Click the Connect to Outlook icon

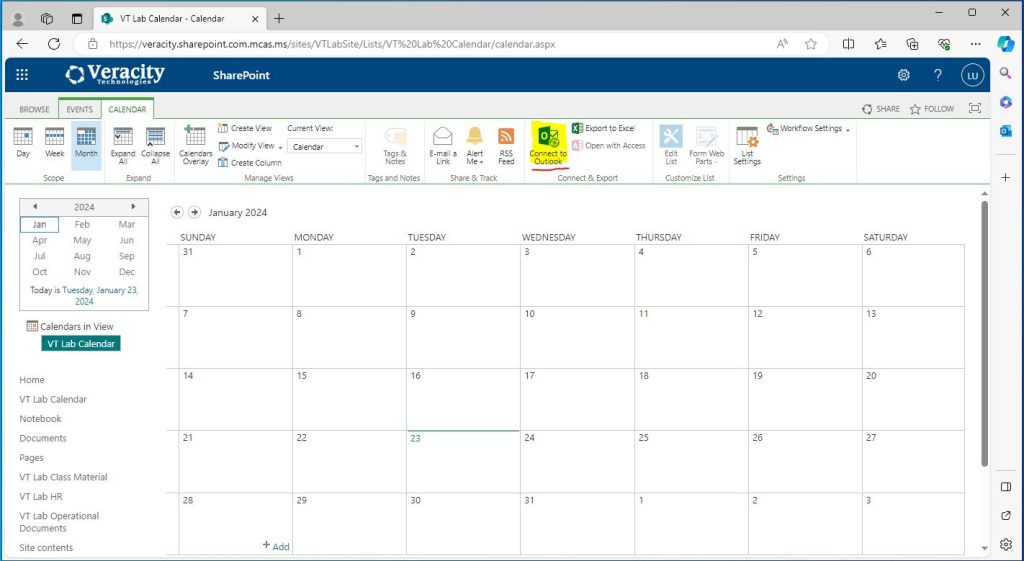[x=548, y=137]
